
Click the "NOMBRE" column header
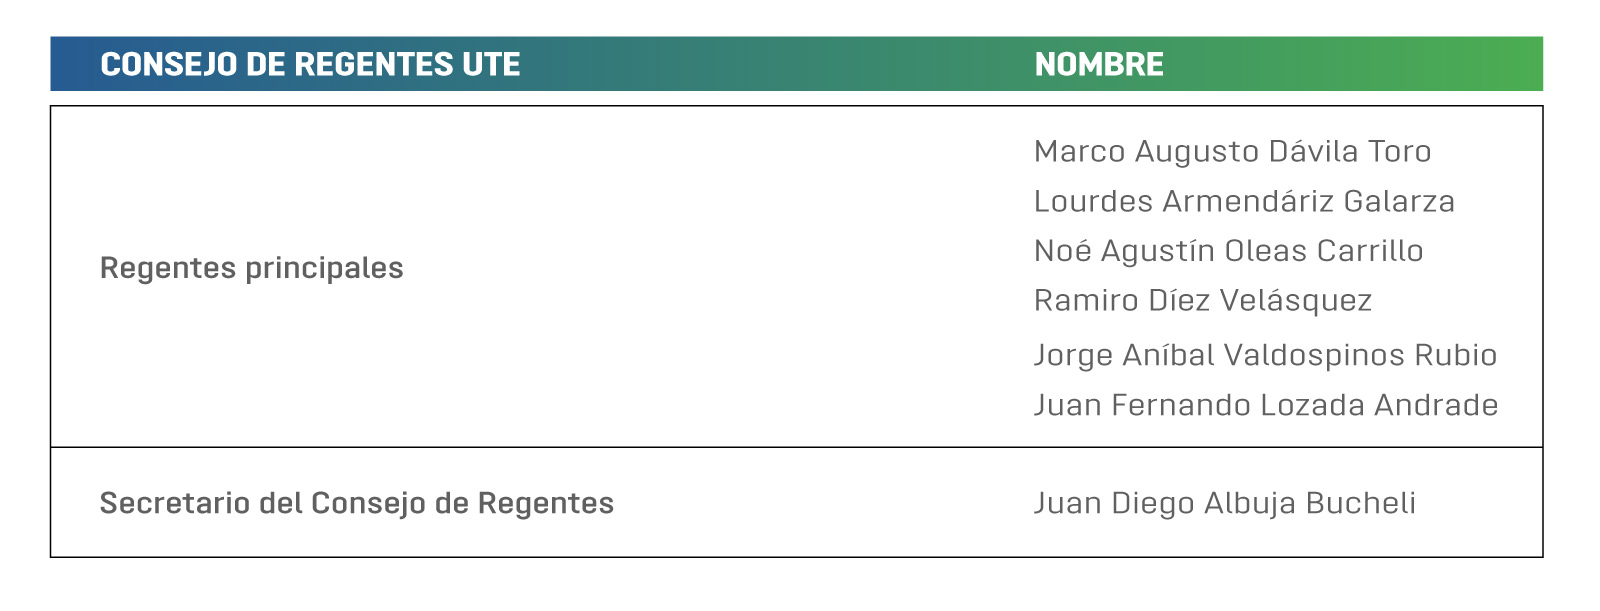pyautogui.click(x=1098, y=65)
